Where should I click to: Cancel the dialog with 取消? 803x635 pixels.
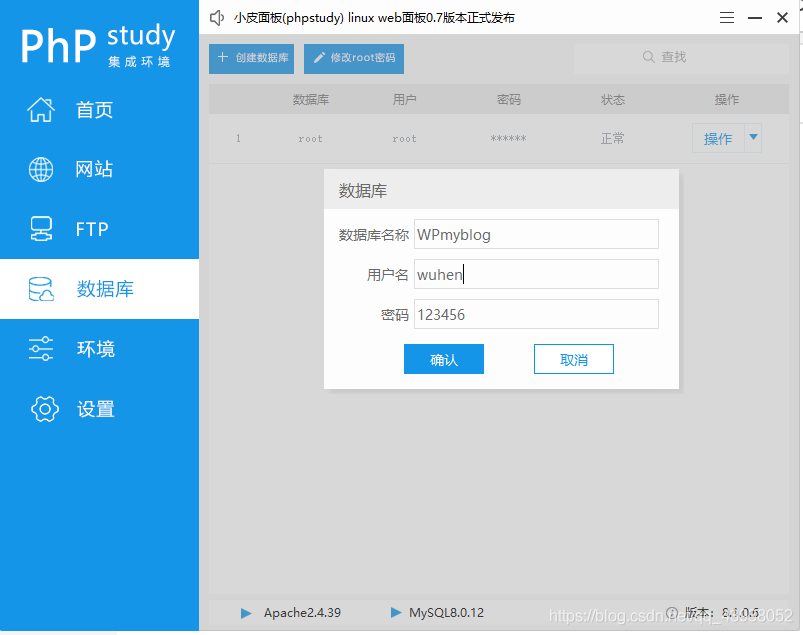click(574, 359)
